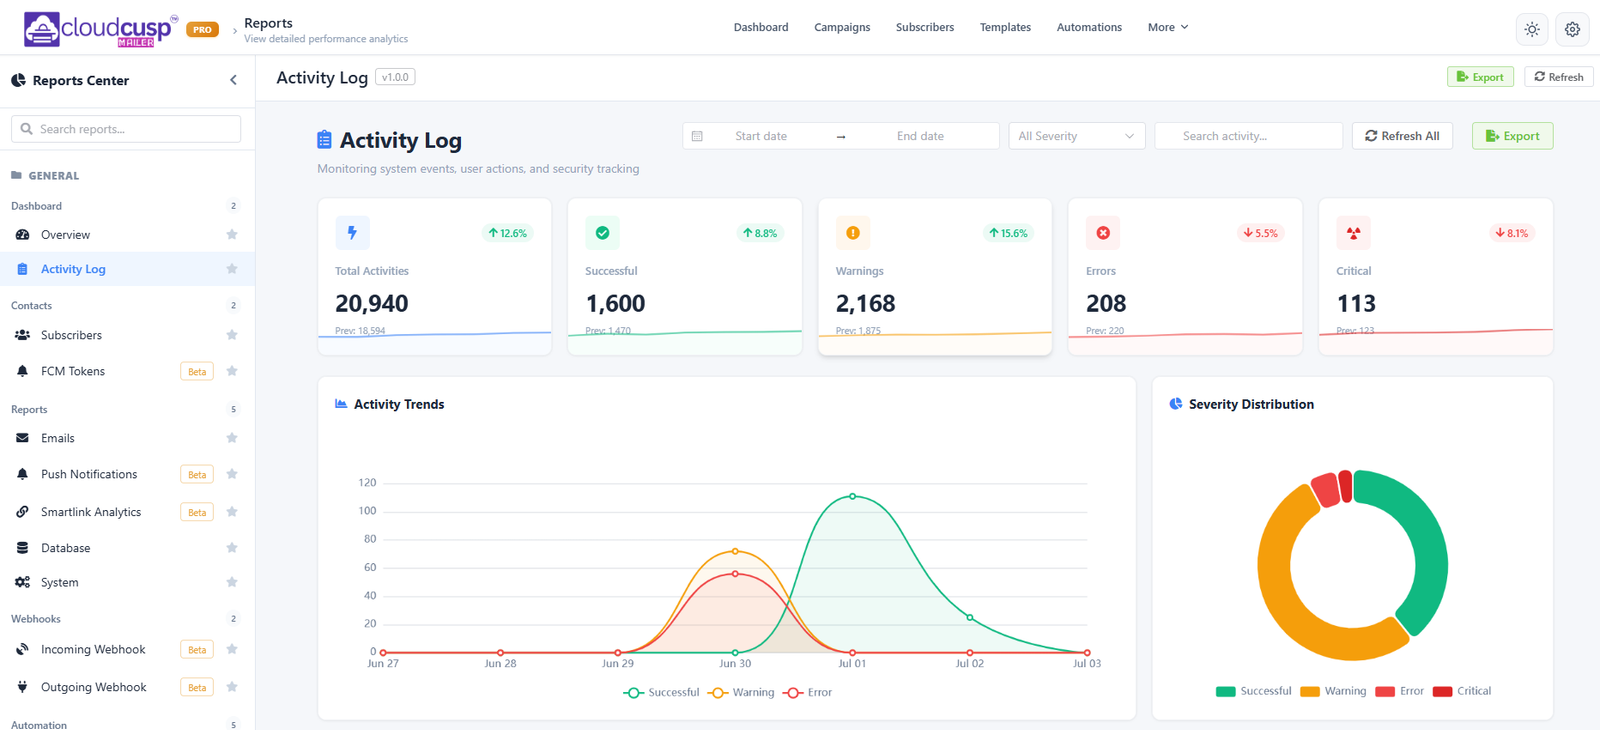Click the Total Activities lightning bolt icon

(x=352, y=233)
